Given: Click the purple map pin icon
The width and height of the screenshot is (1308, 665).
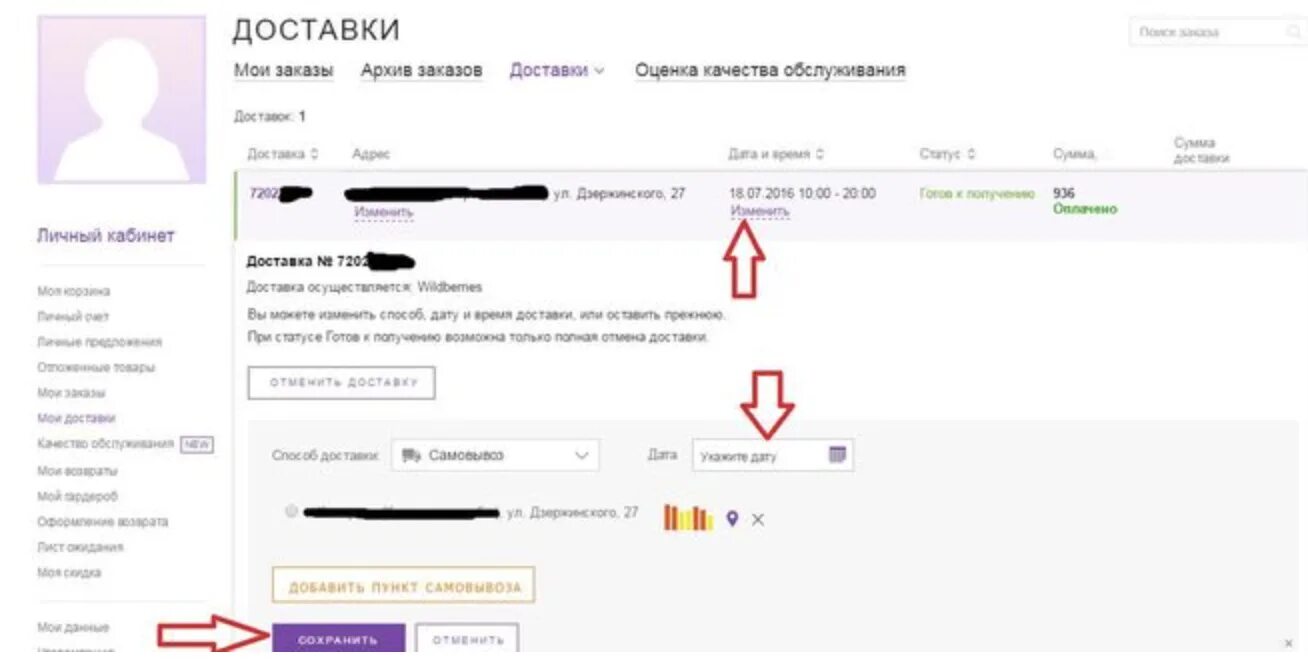Looking at the screenshot, I should [x=732, y=518].
